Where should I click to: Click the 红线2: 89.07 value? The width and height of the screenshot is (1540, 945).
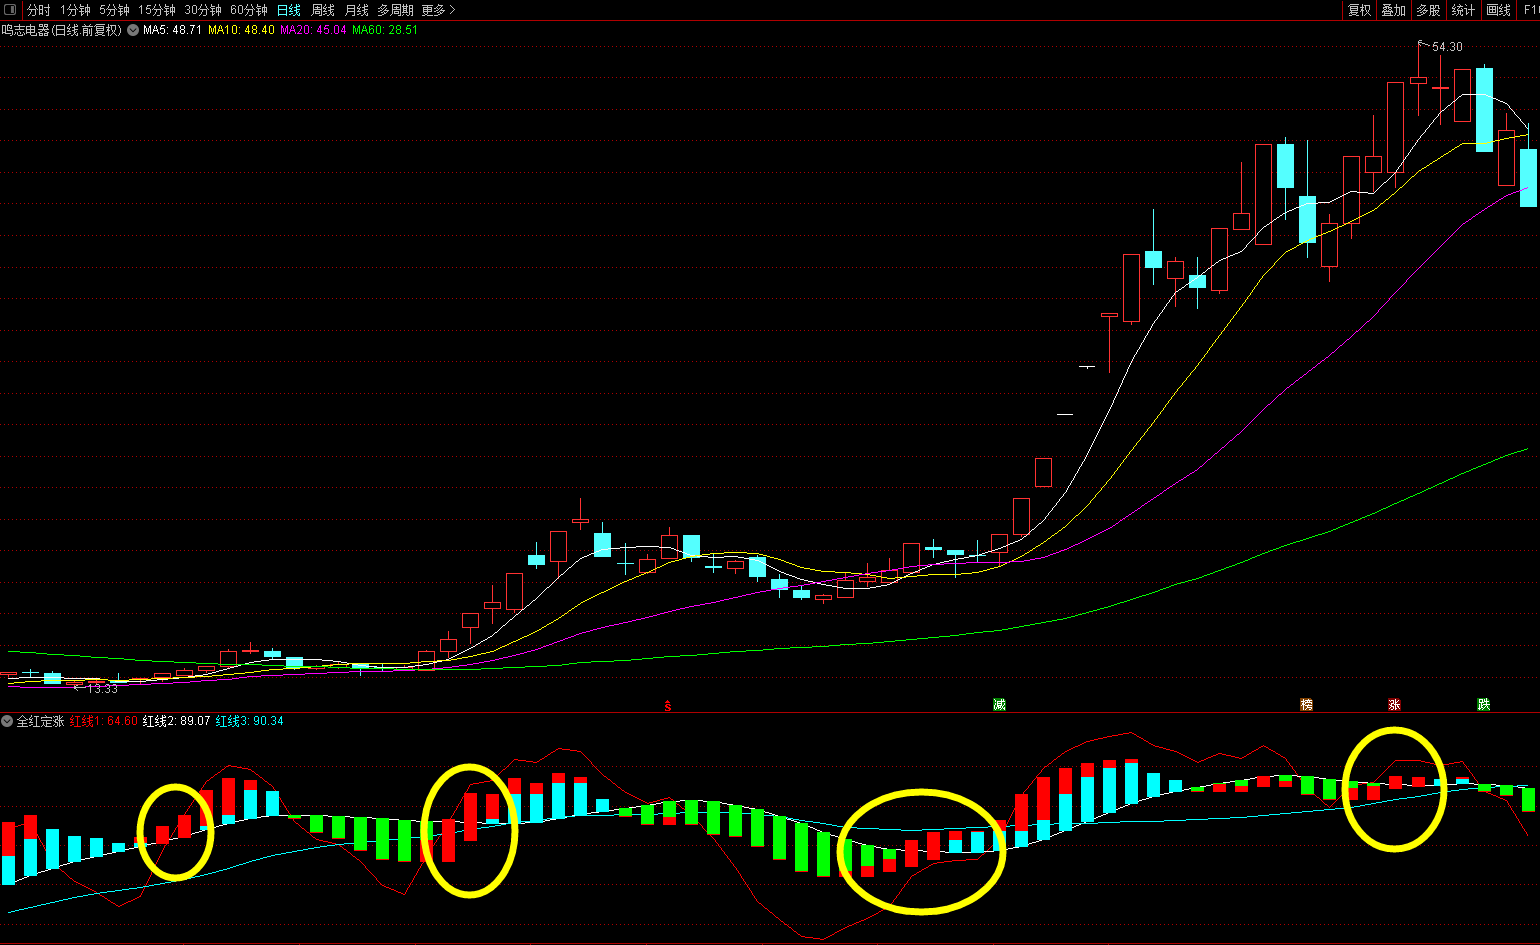[176, 721]
